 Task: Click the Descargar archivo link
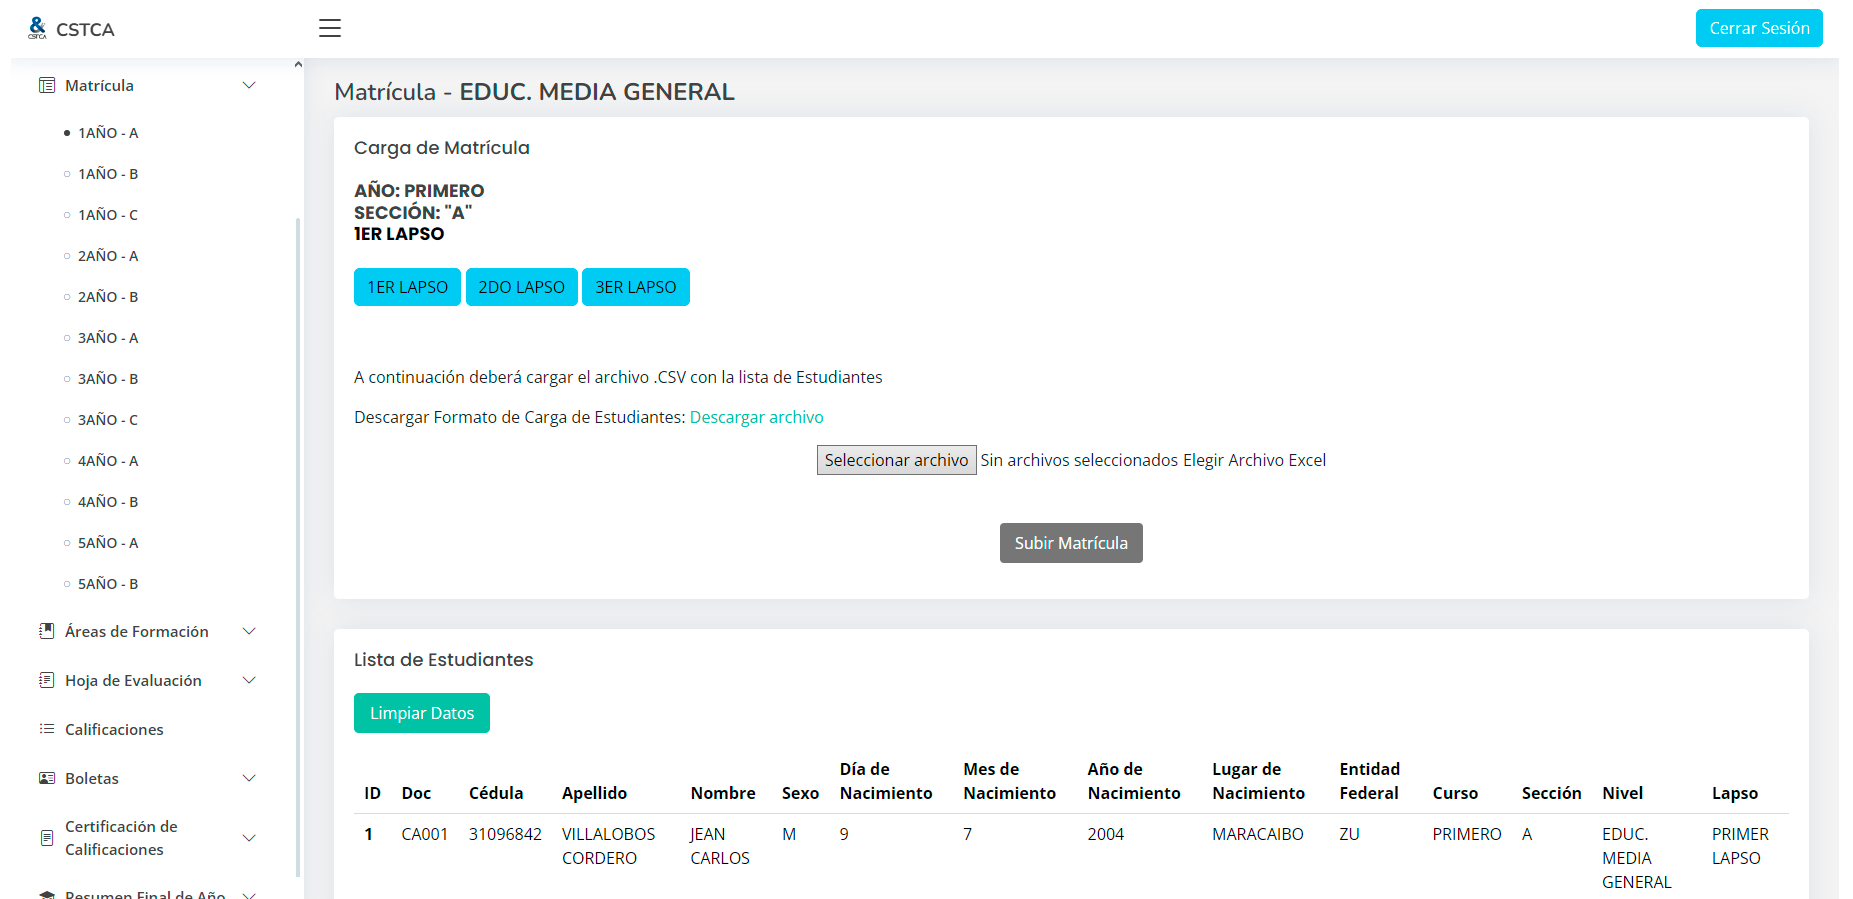coord(756,417)
